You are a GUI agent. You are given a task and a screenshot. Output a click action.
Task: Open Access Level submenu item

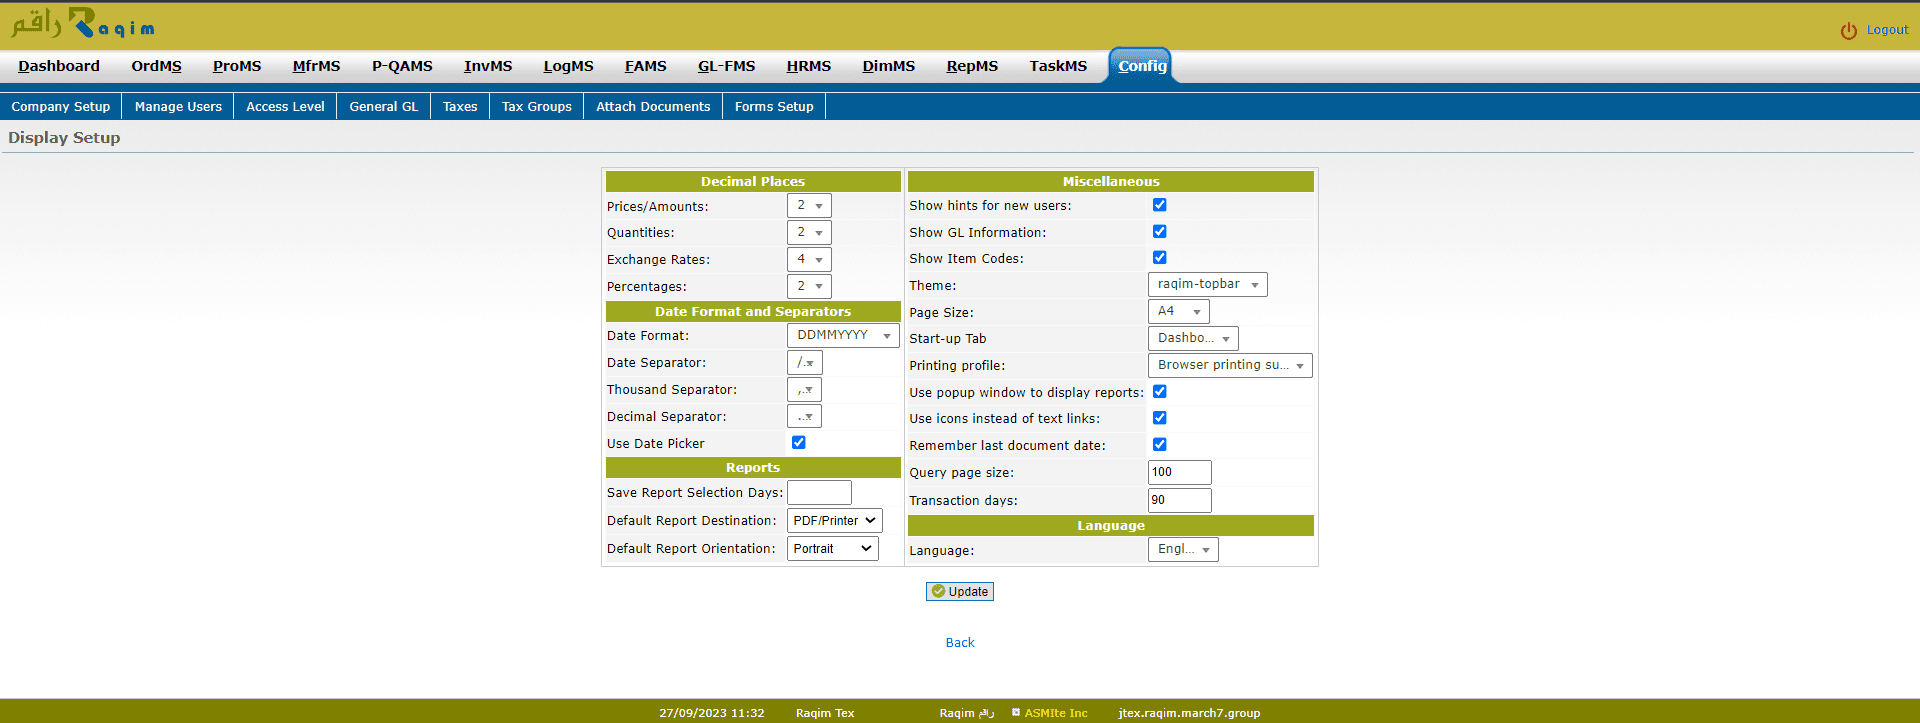[x=285, y=107]
